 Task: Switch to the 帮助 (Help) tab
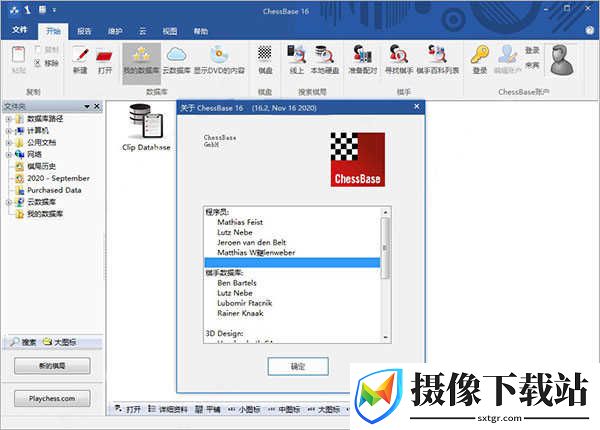coord(201,31)
